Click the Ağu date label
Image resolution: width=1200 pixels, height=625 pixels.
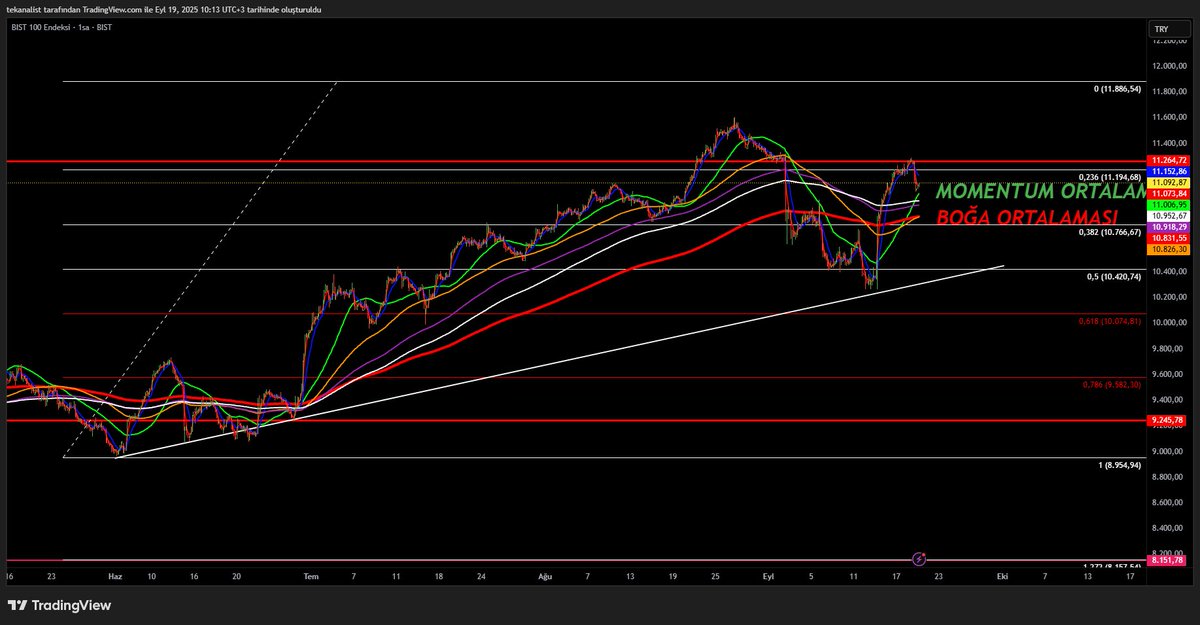545,577
